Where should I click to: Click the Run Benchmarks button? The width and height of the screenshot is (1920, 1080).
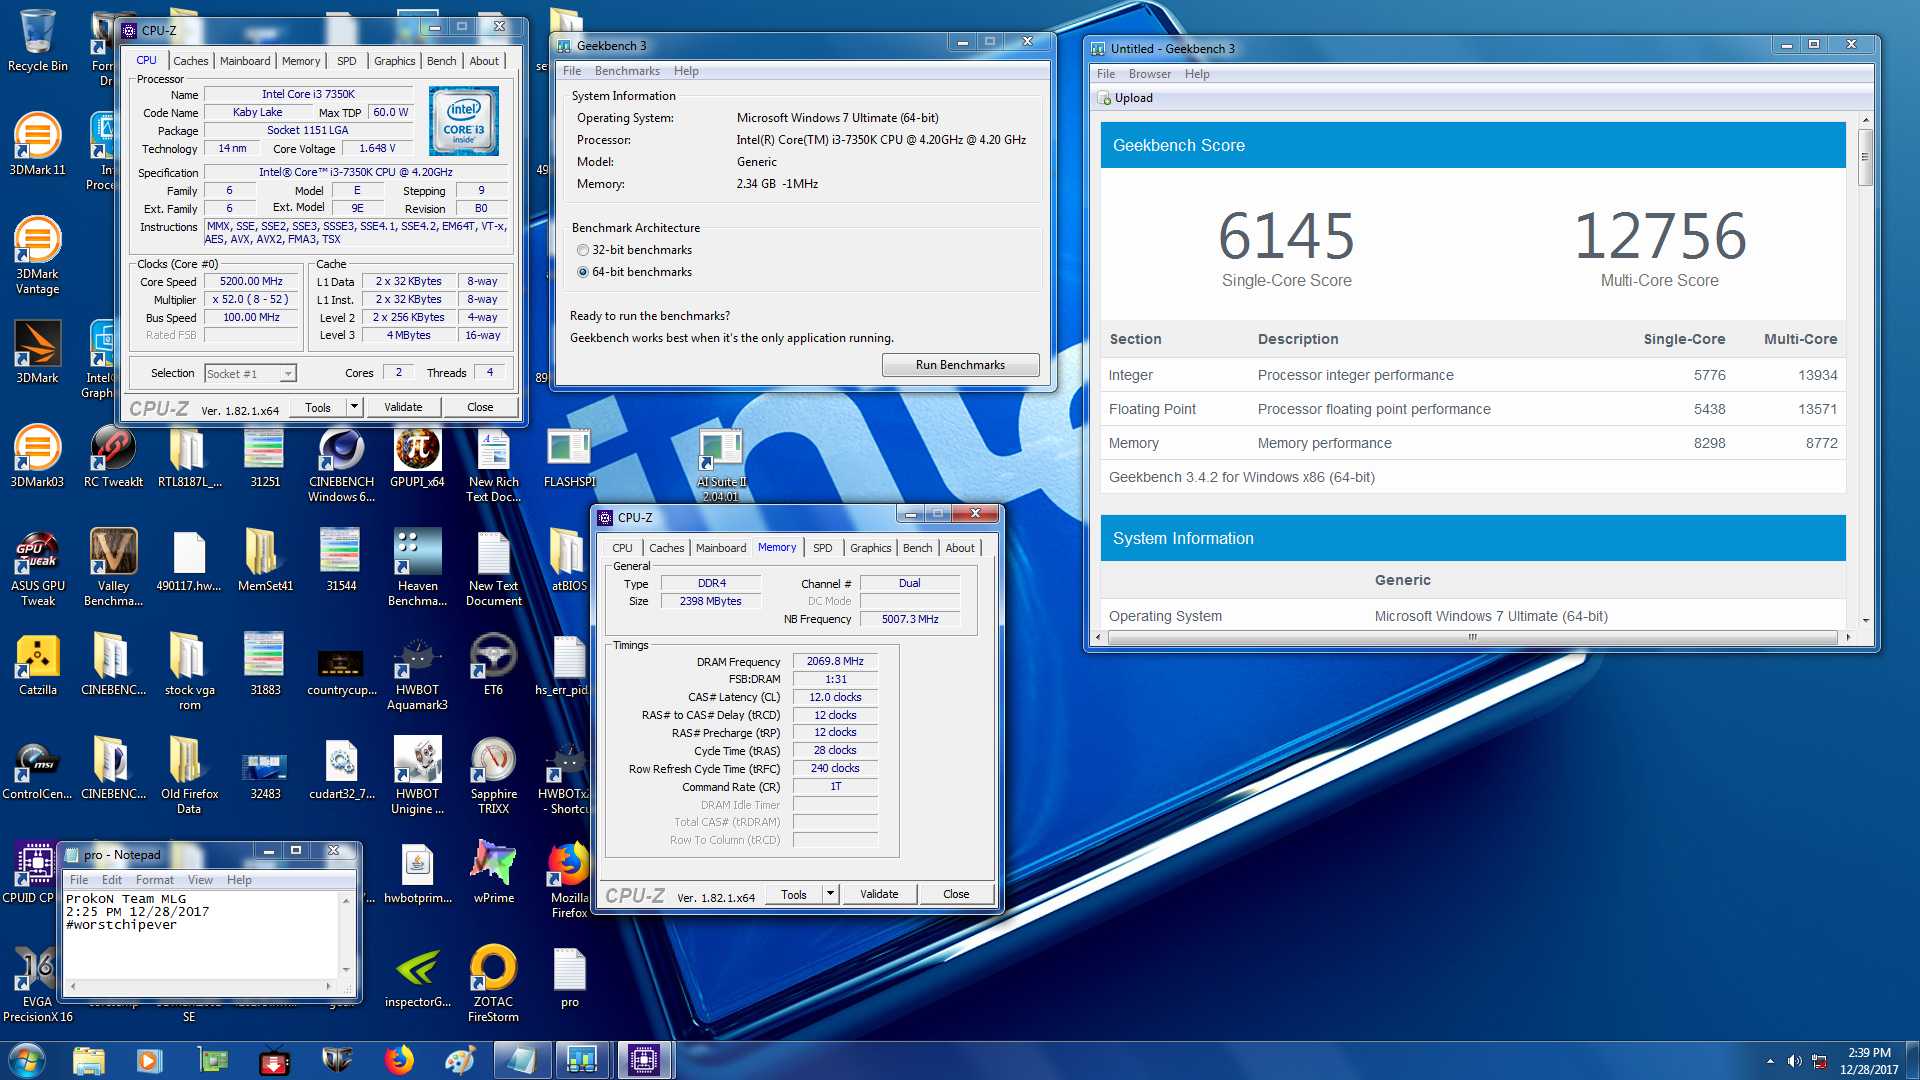coord(960,365)
